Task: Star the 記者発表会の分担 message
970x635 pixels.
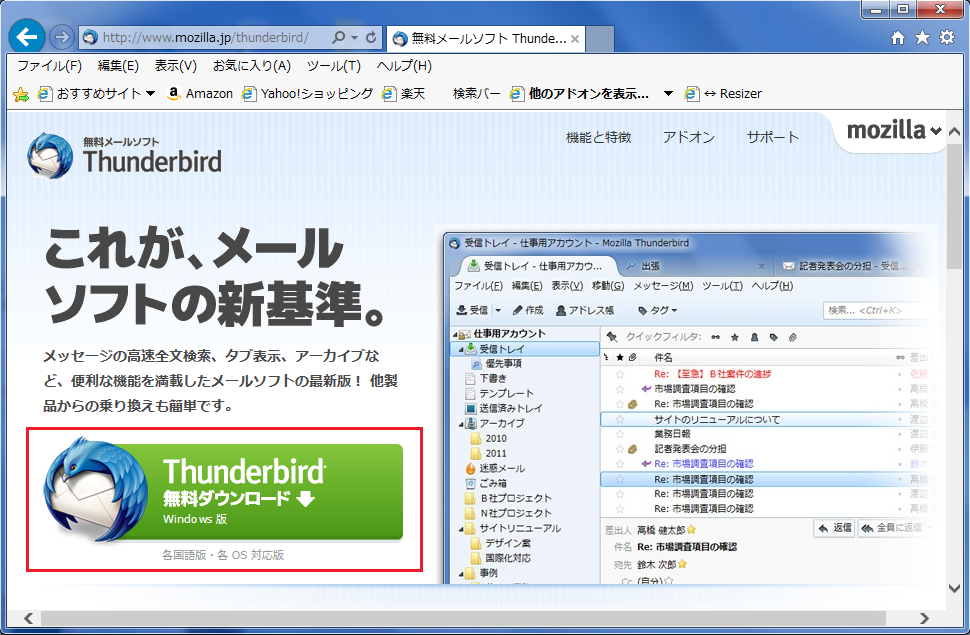Action: point(620,449)
